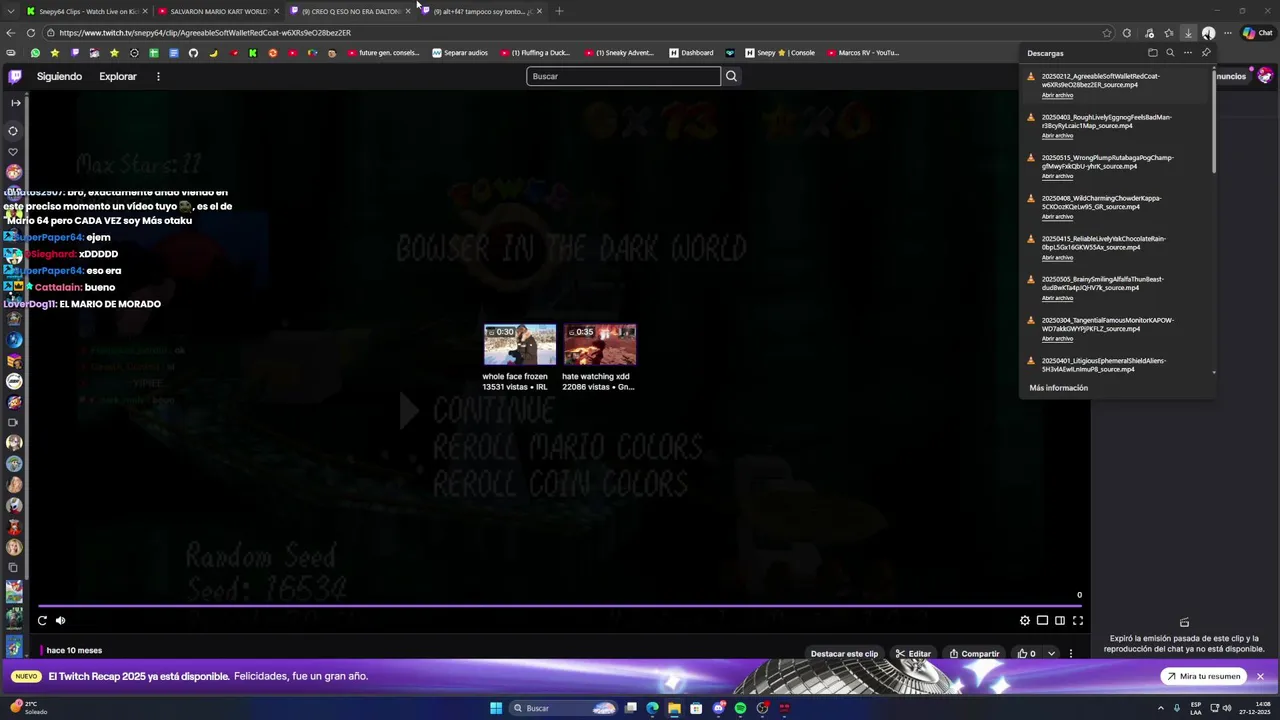Open the browser settings three-dot menu
The image size is (1280, 720).
click(x=1228, y=33)
